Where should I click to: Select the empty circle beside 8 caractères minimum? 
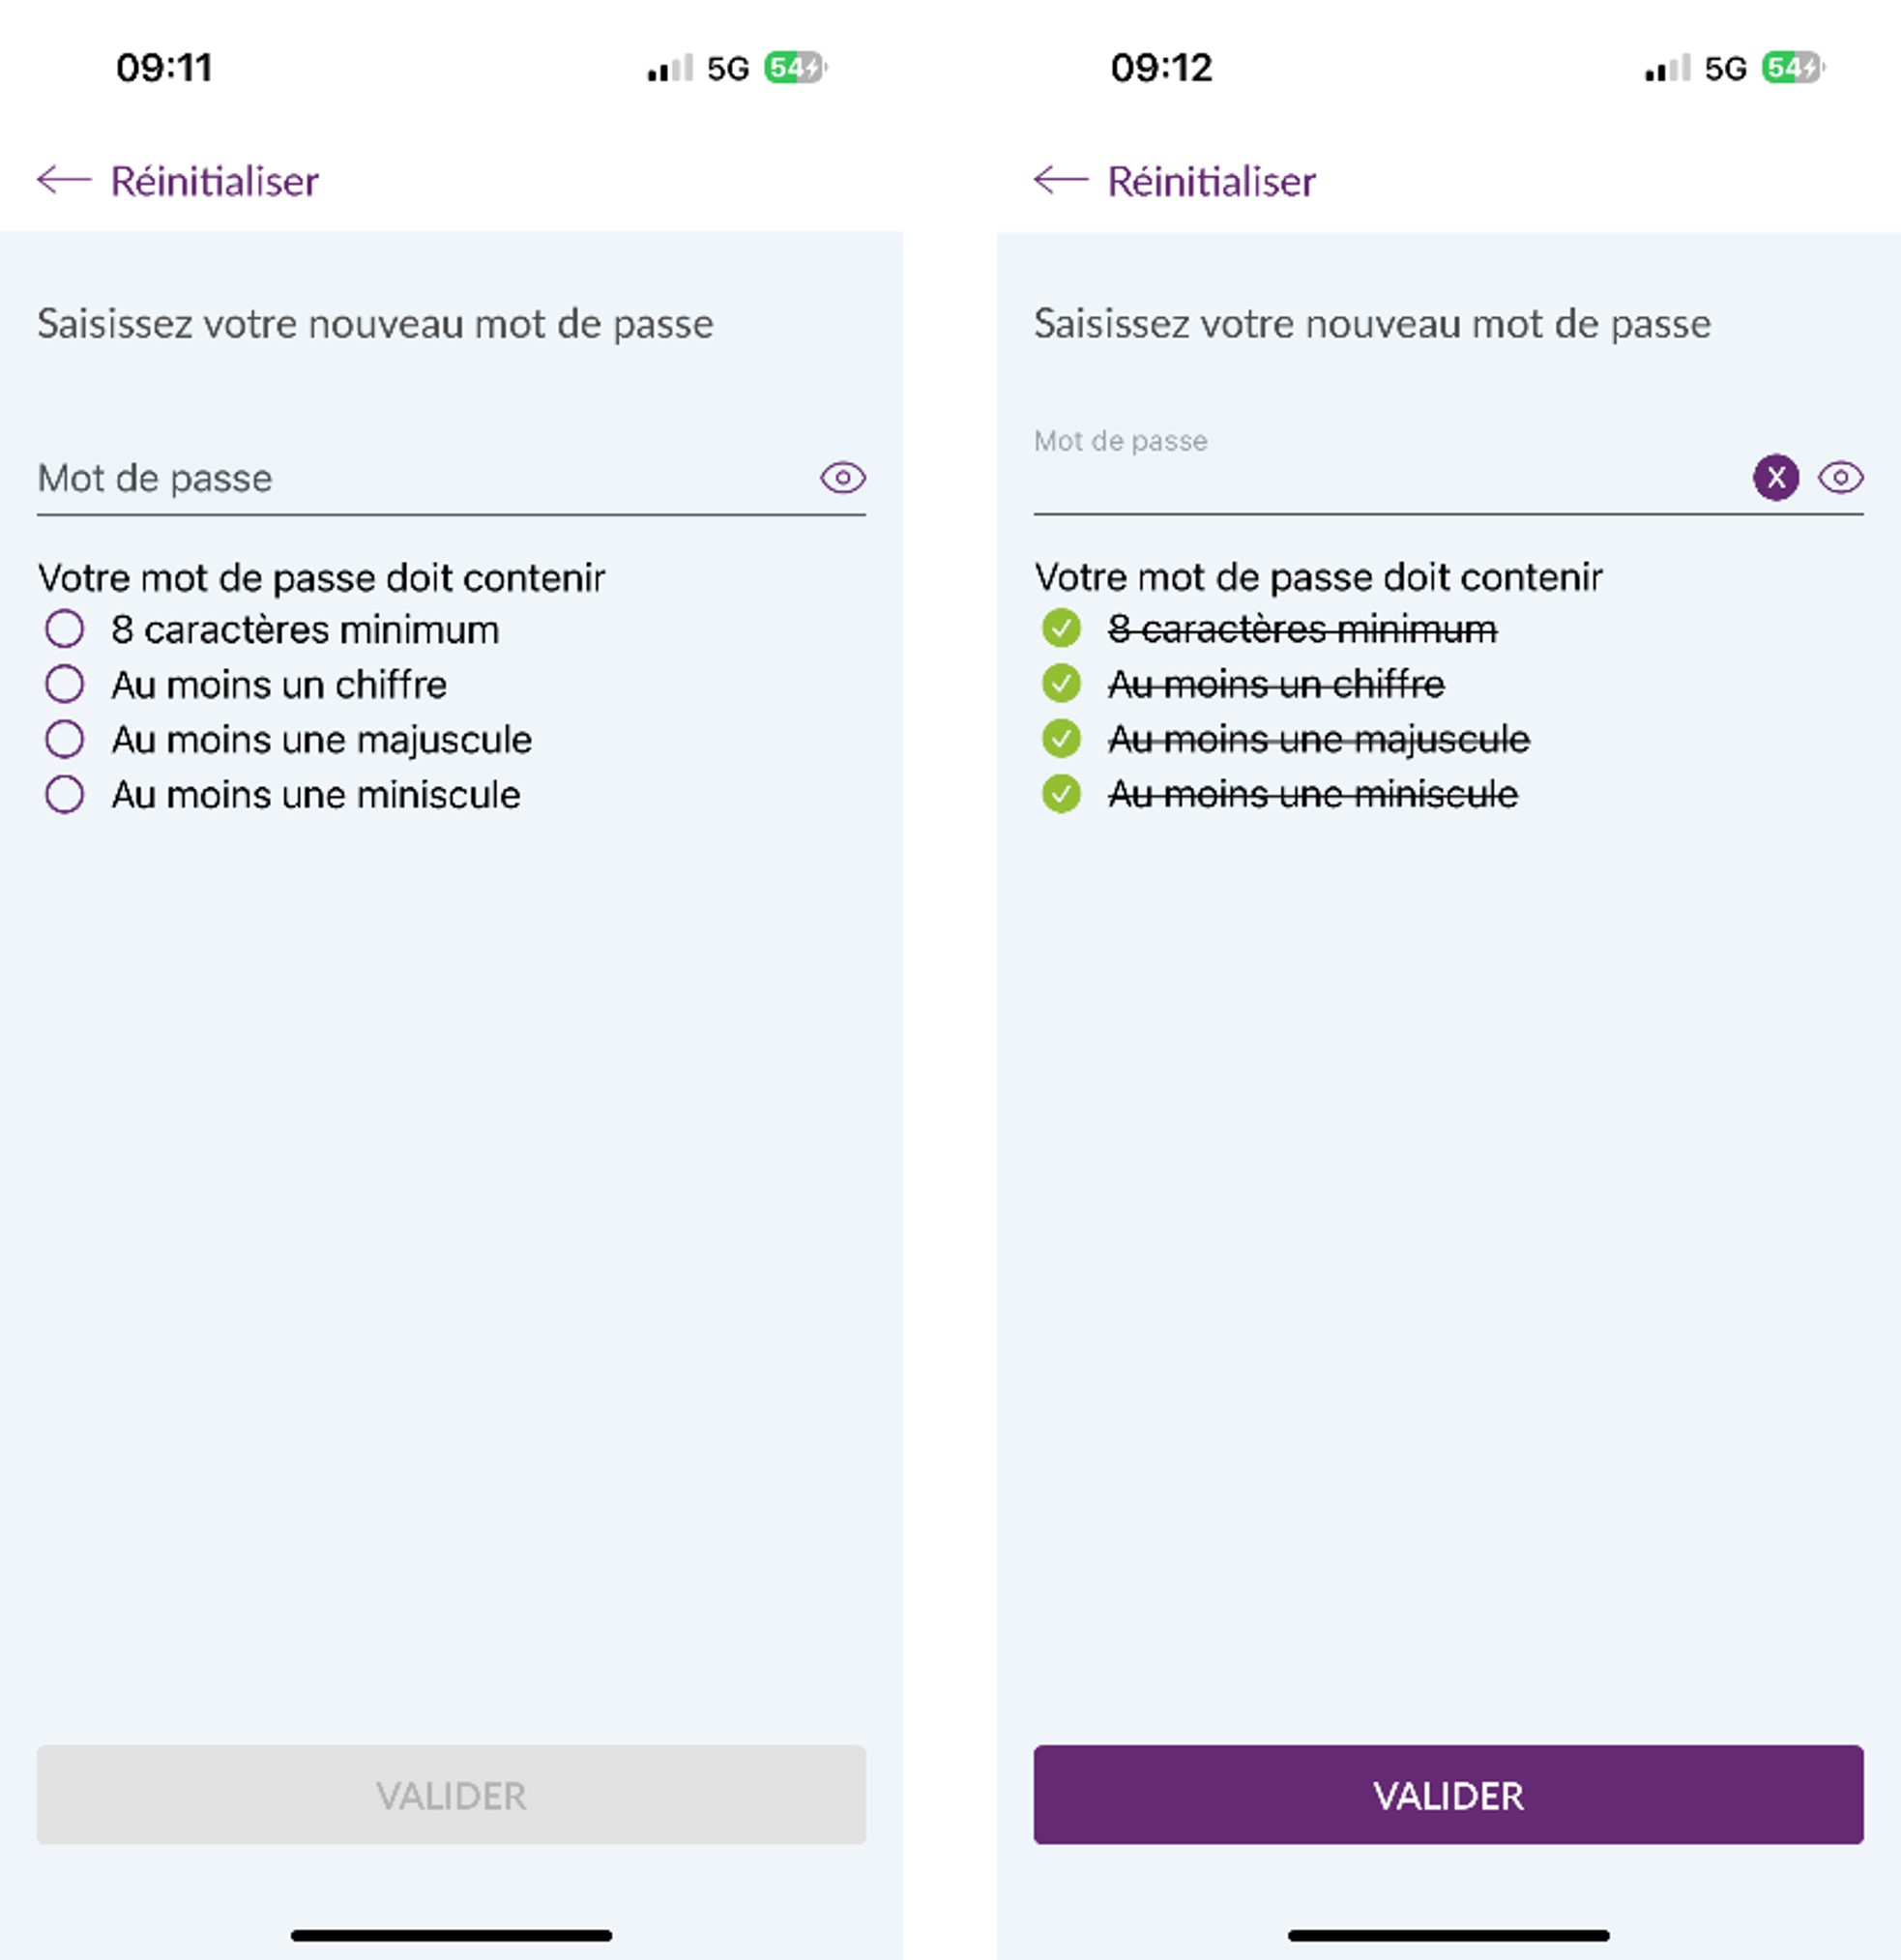click(65, 629)
